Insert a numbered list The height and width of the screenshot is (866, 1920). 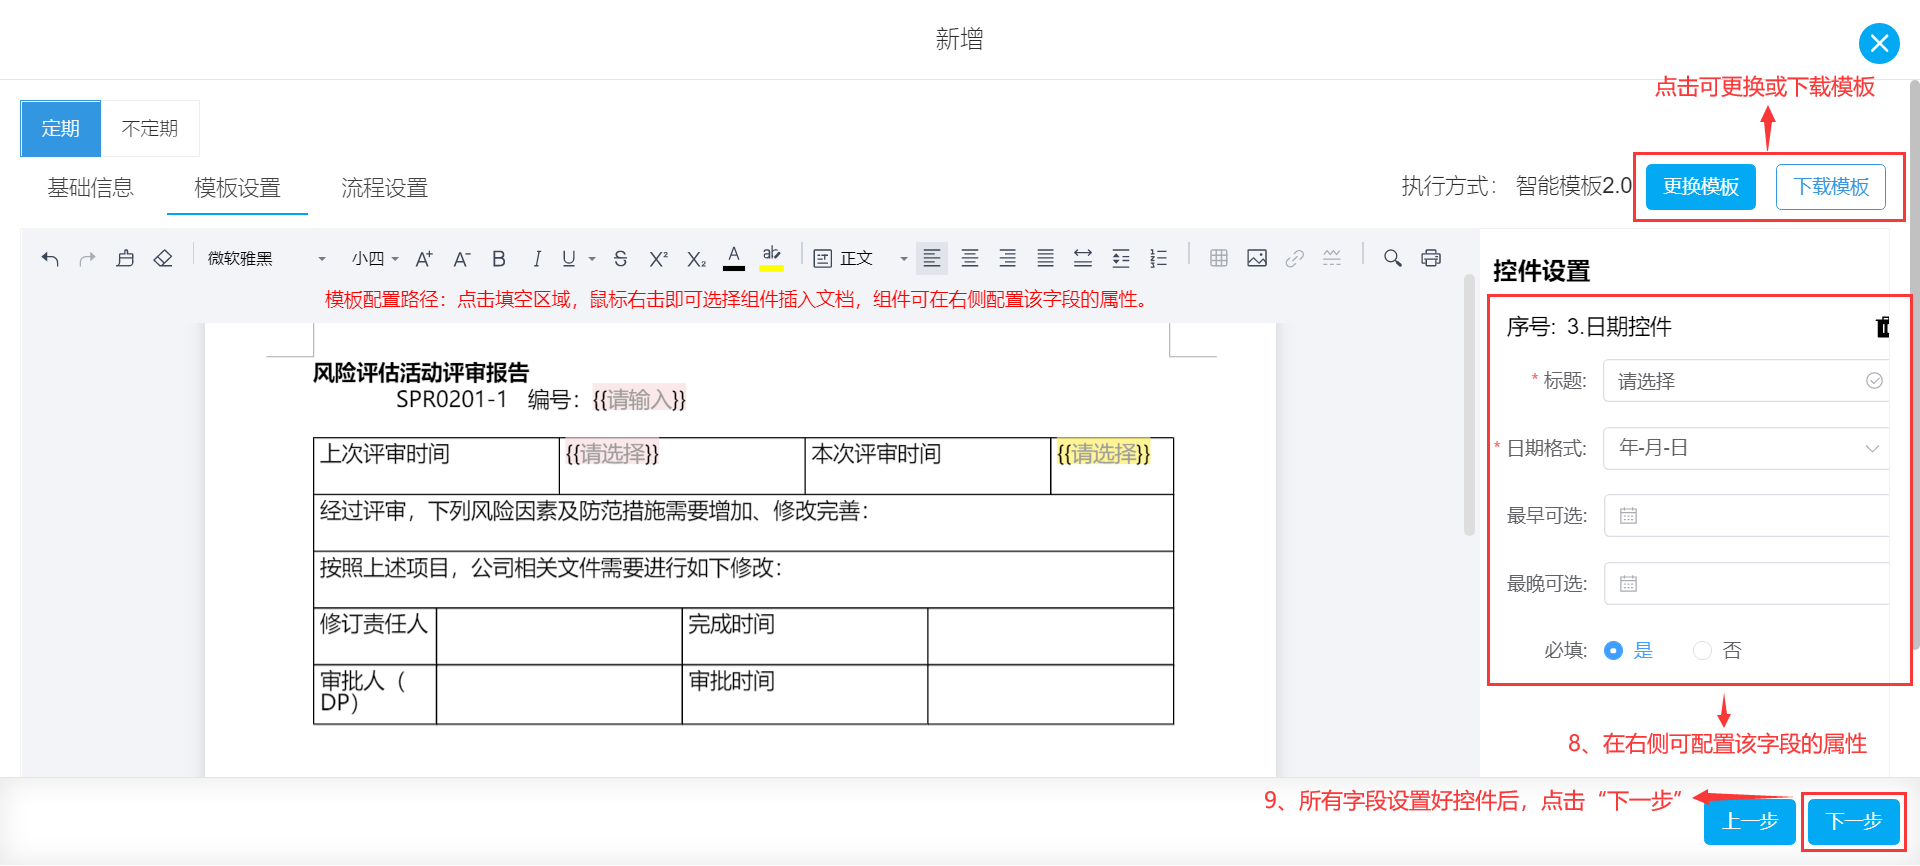coord(1158,258)
